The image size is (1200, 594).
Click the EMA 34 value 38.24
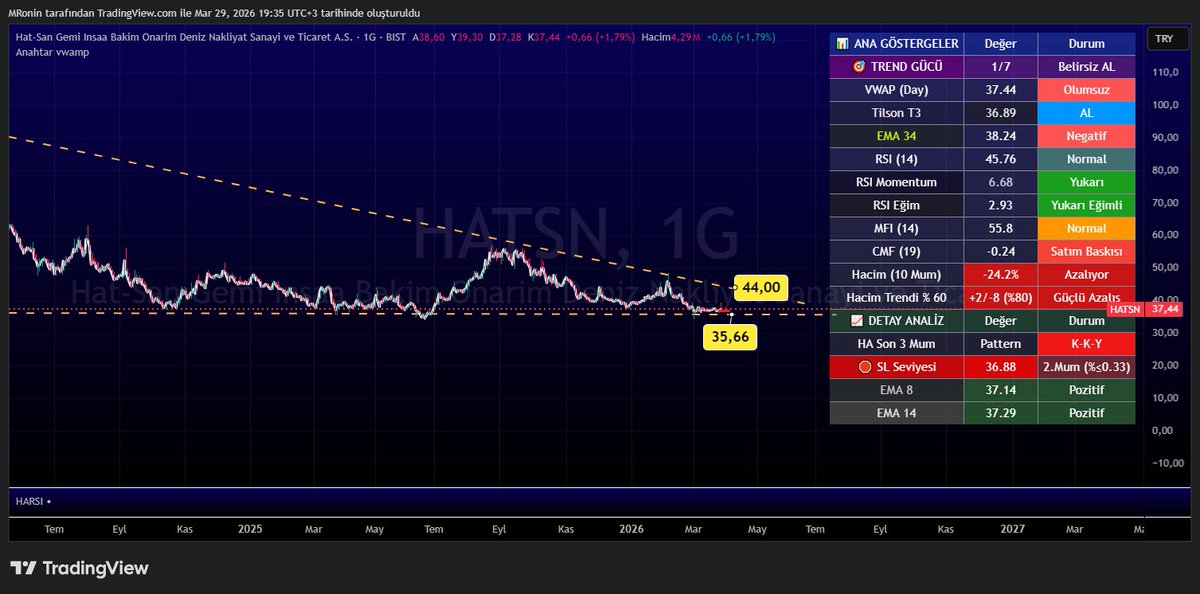coord(1000,136)
